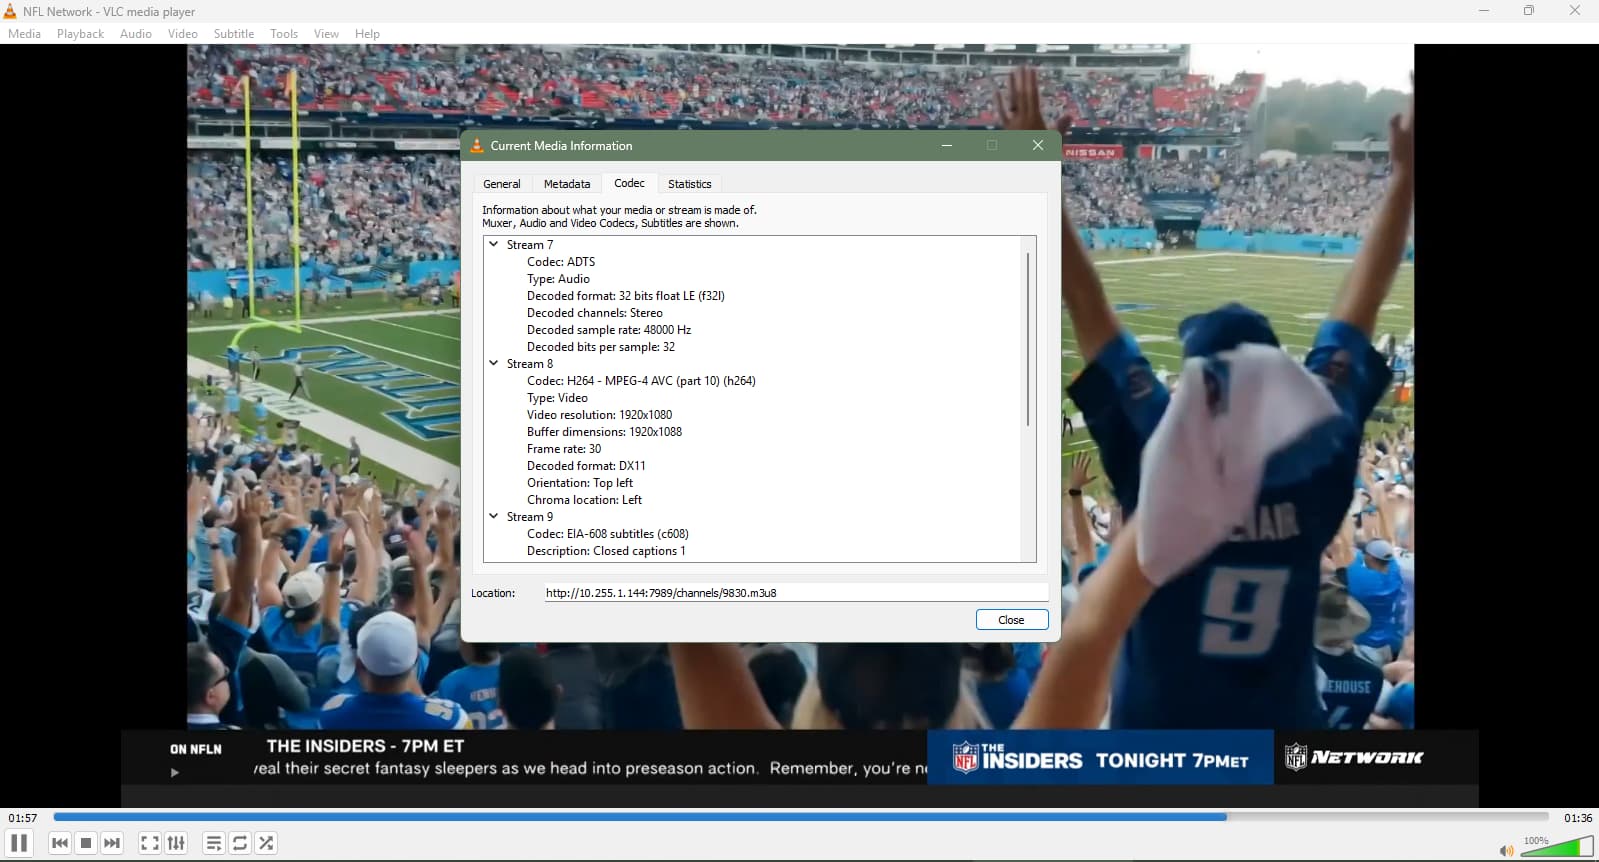The width and height of the screenshot is (1599, 862).
Task: Stop playback with the stop button
Action: [86, 843]
